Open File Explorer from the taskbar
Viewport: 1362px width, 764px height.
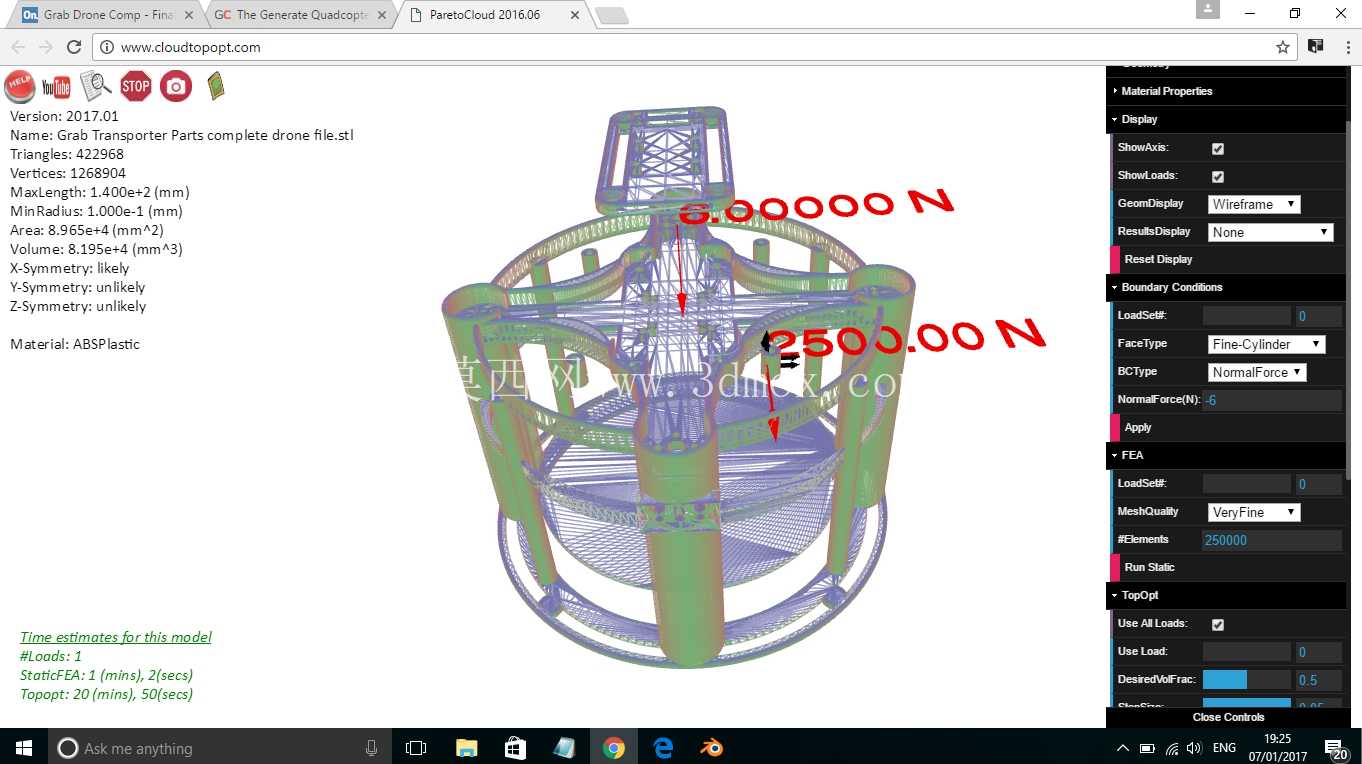click(x=466, y=747)
